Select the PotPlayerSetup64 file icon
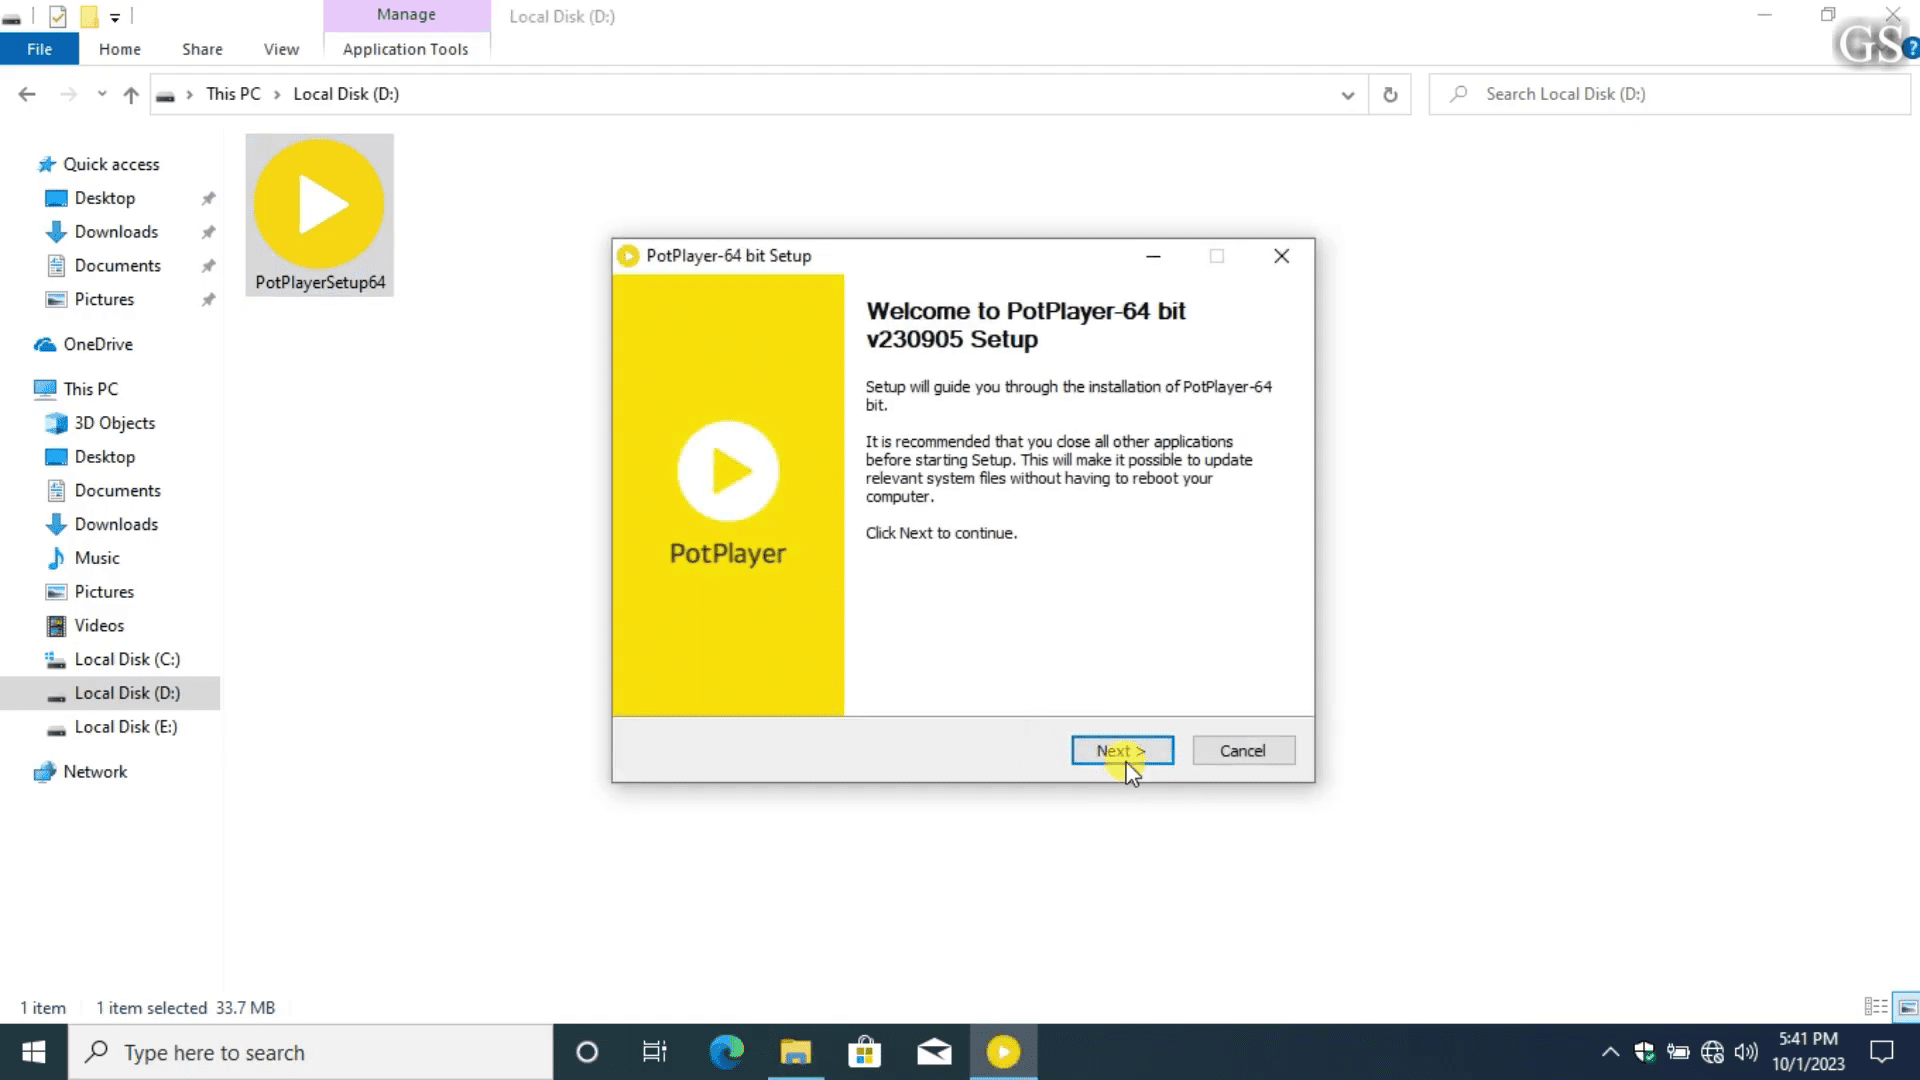 (x=319, y=215)
